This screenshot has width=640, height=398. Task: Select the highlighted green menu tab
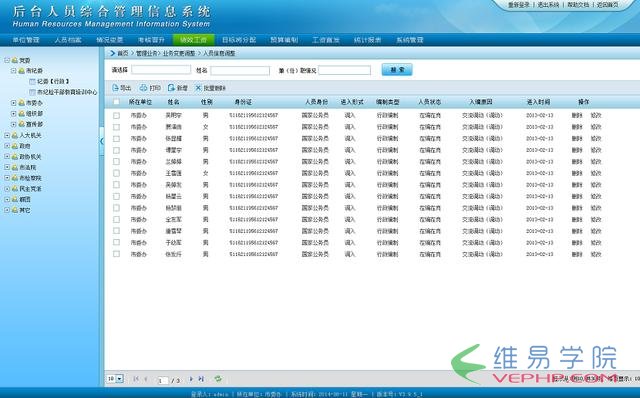coord(193,40)
